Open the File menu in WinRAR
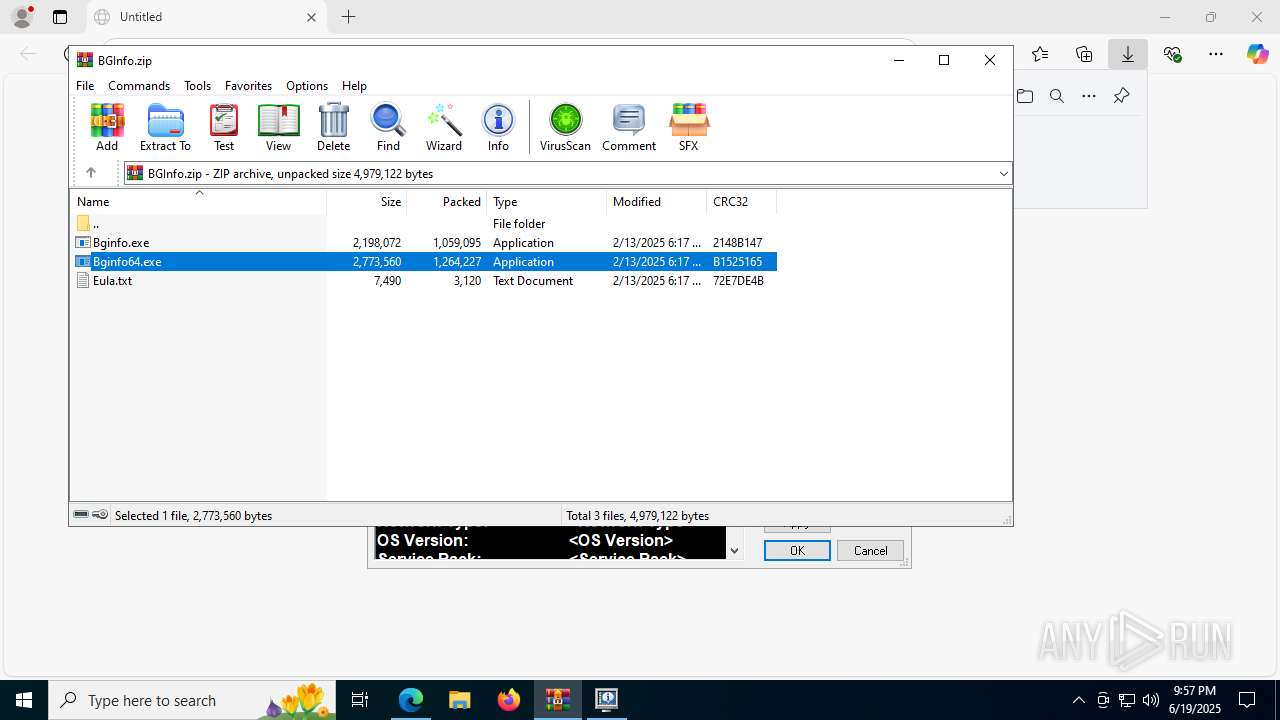This screenshot has height=720, width=1280. 85,86
